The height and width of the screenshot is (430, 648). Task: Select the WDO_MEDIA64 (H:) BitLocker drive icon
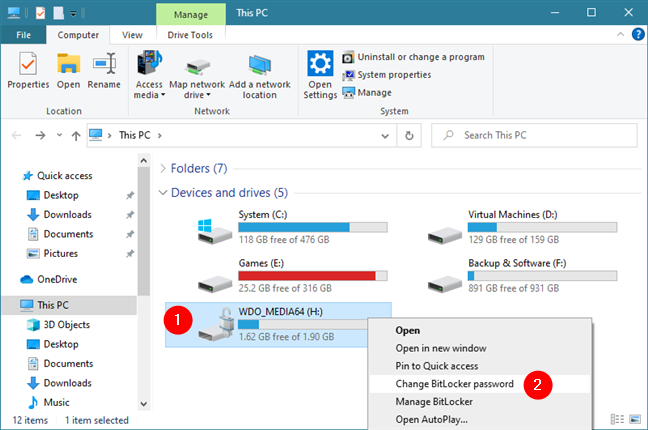click(215, 325)
